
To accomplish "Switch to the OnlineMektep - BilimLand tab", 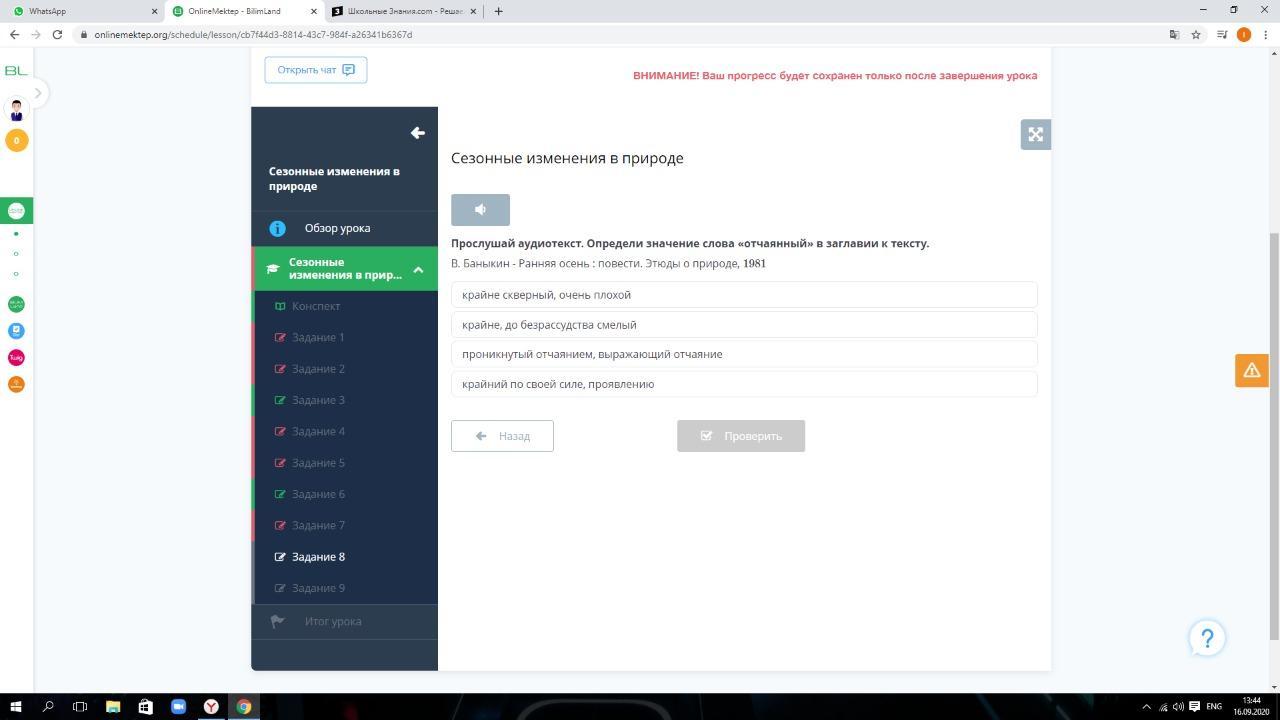I will [x=240, y=11].
